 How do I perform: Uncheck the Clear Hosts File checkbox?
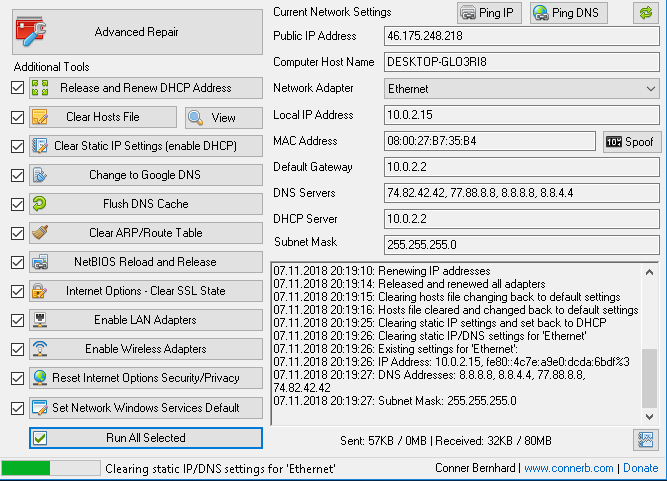pyautogui.click(x=17, y=117)
